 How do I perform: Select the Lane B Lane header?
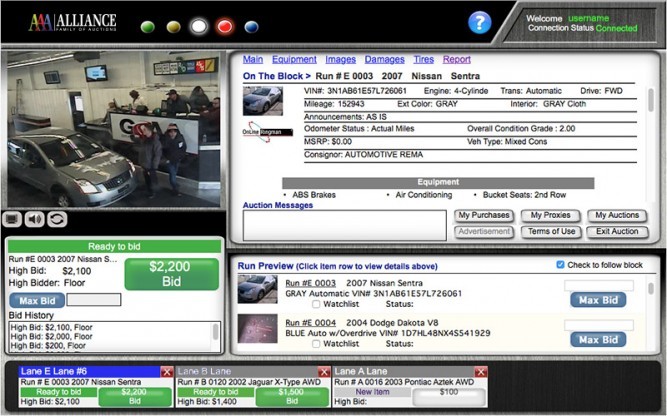(x=248, y=371)
